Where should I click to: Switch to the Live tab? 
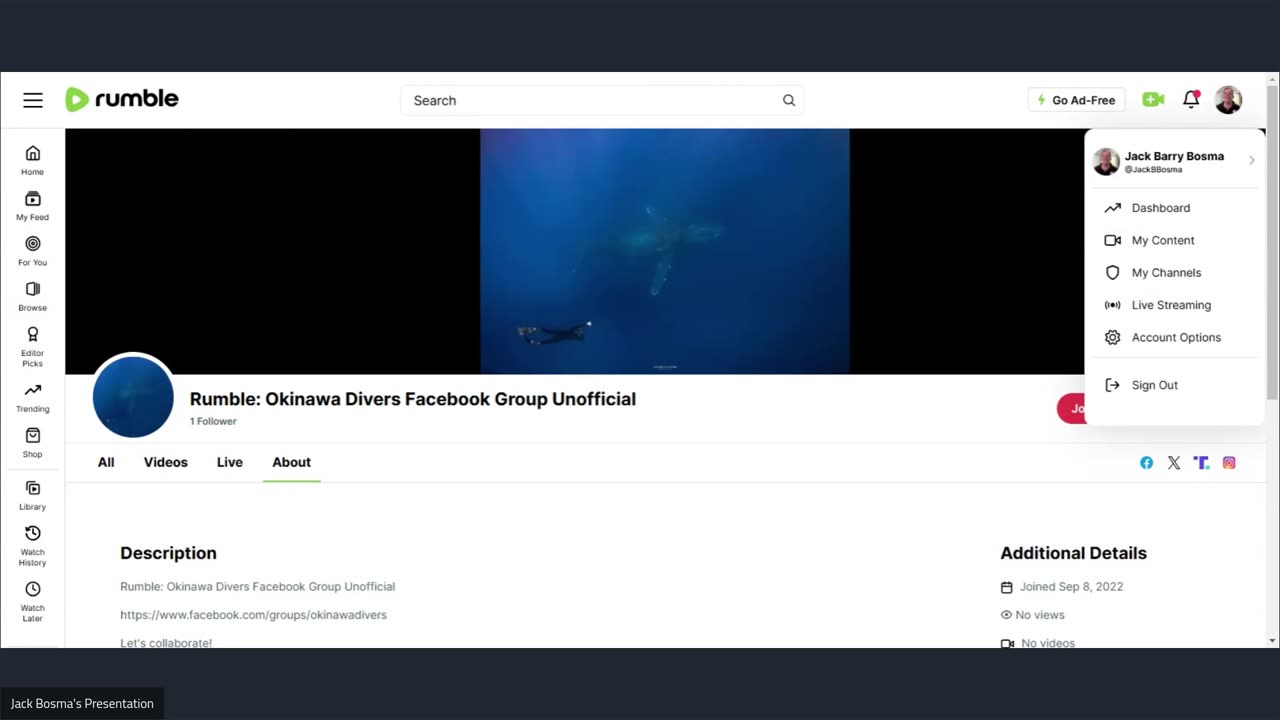[x=230, y=462]
